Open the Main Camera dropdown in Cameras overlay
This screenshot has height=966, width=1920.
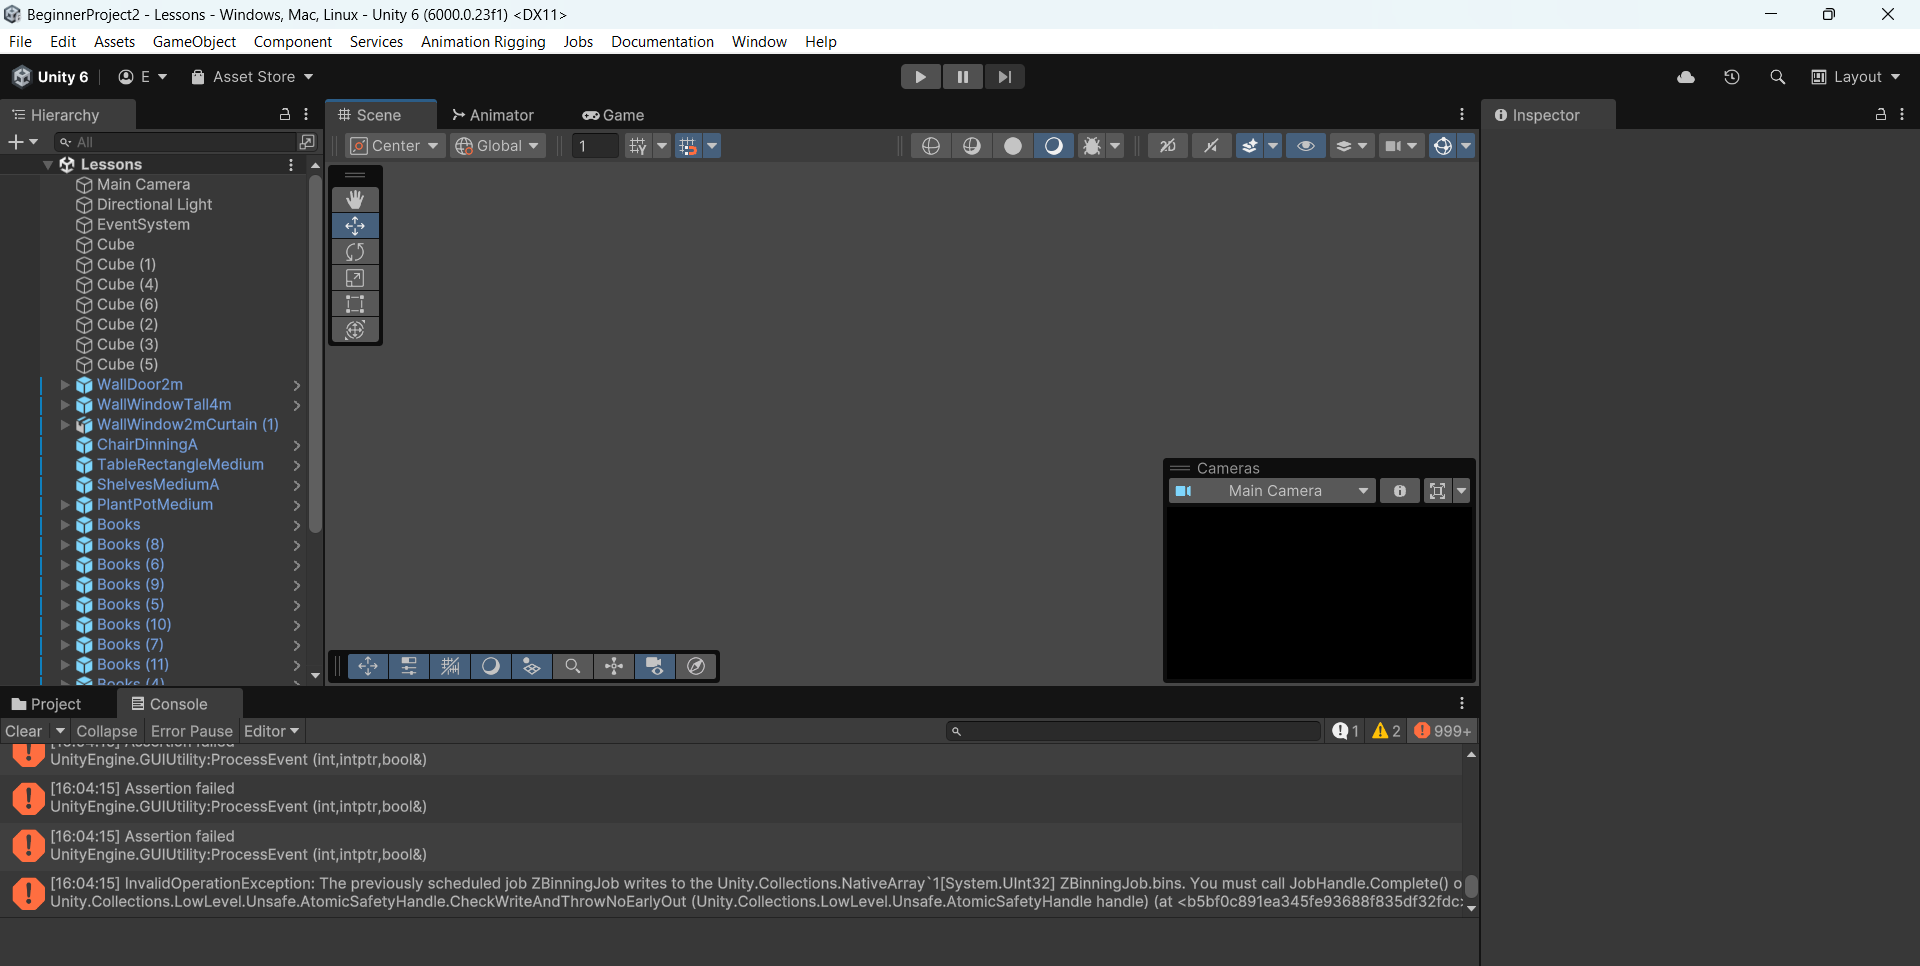[x=1271, y=490]
